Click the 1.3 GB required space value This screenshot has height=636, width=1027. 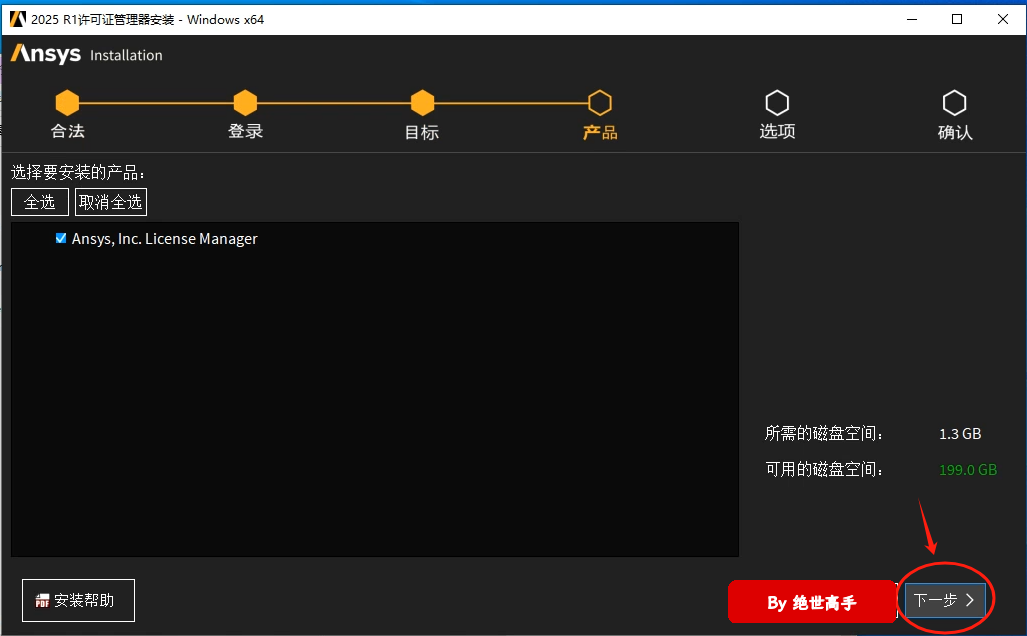click(x=960, y=434)
